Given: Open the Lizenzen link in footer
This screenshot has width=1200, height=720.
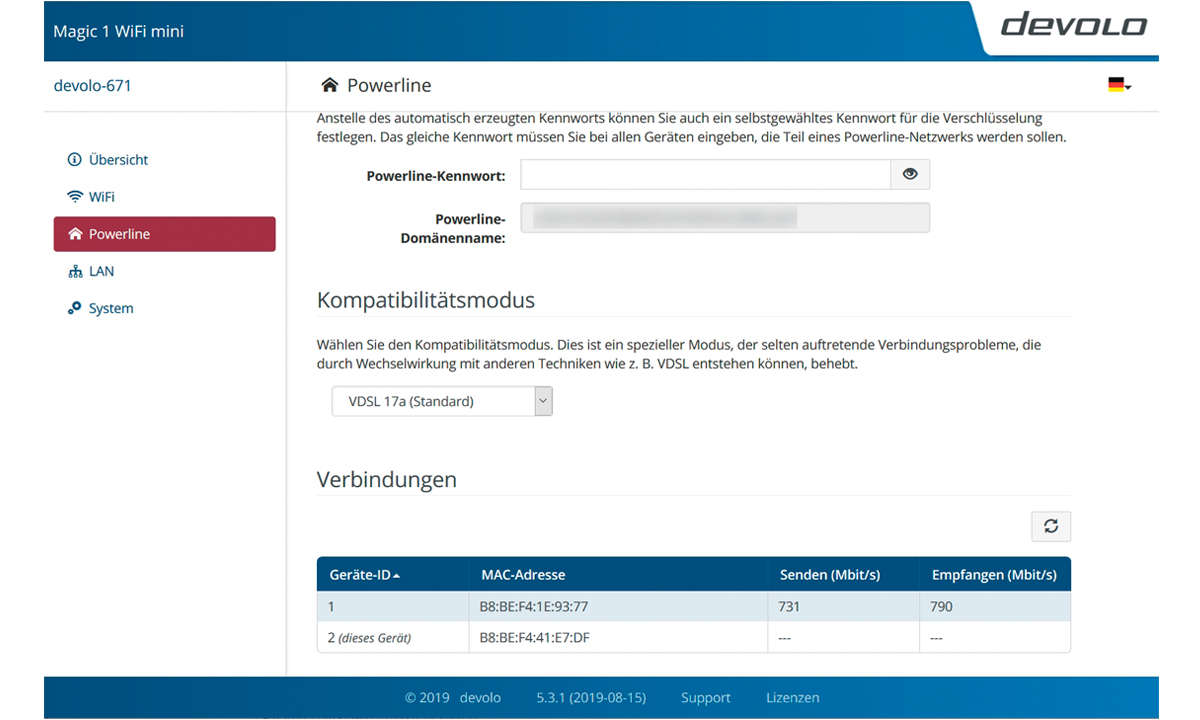Looking at the screenshot, I should pyautogui.click(x=793, y=698).
